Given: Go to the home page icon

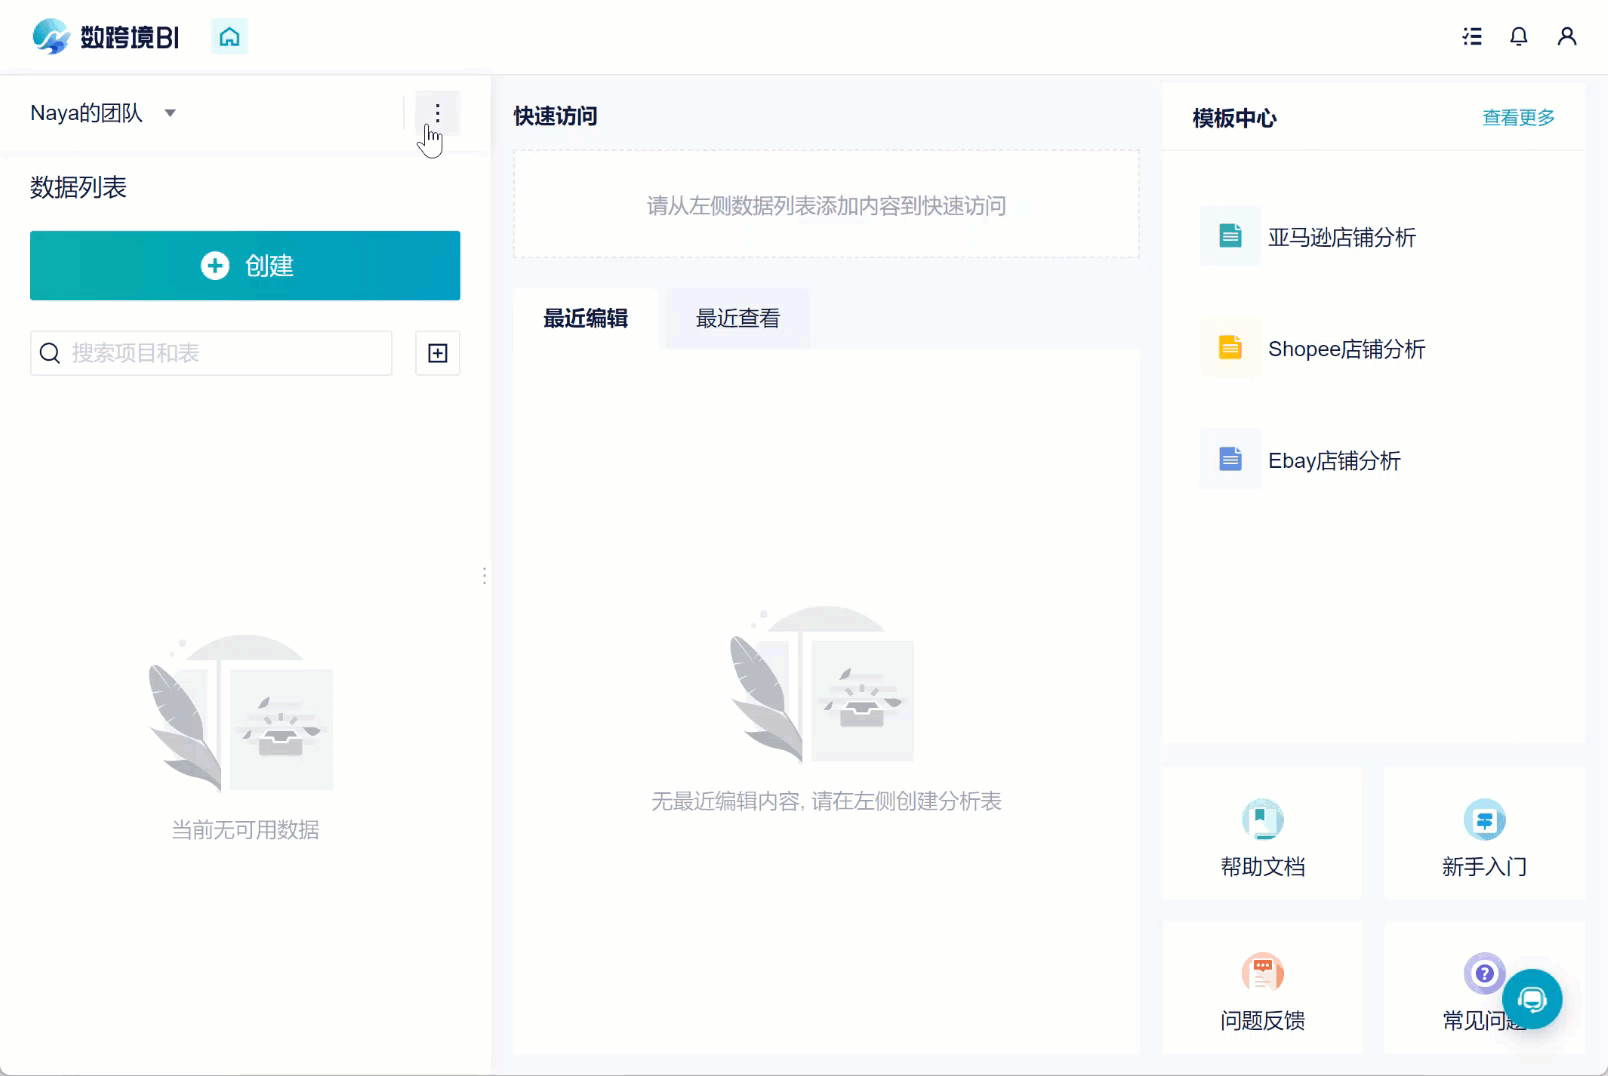Looking at the screenshot, I should 229,37.
